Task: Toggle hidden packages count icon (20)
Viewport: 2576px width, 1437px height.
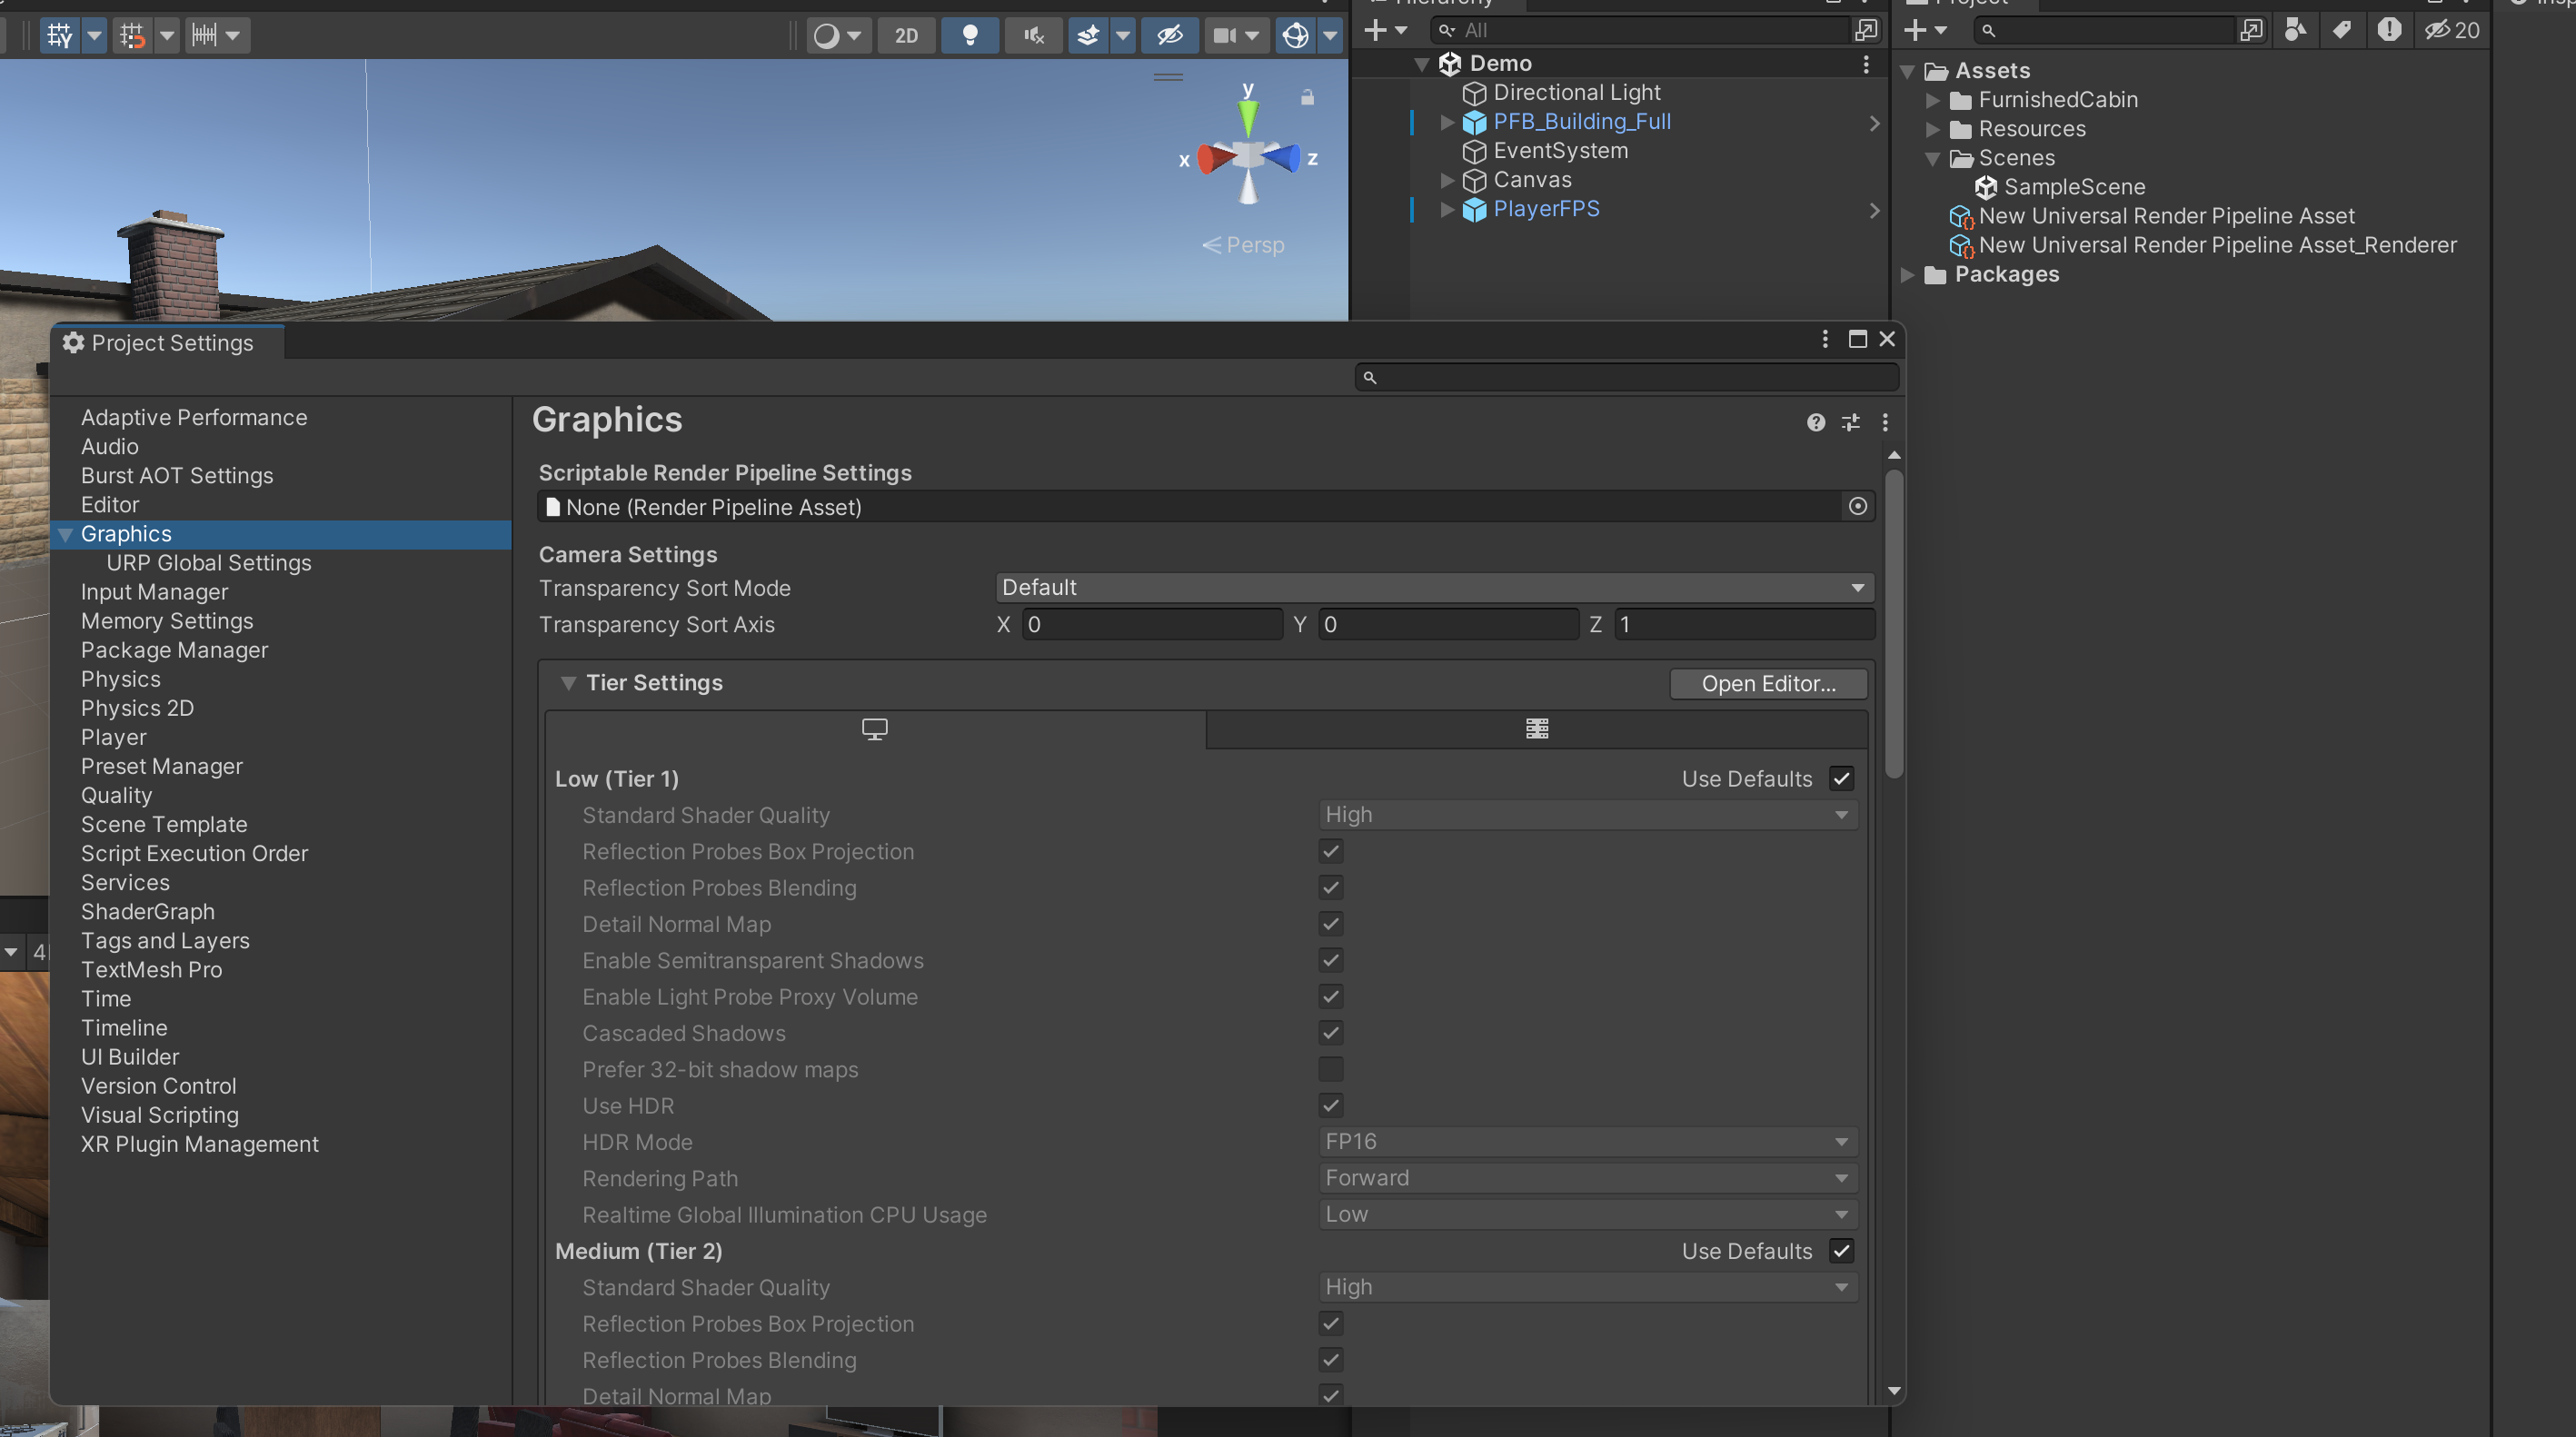Action: tap(2452, 30)
